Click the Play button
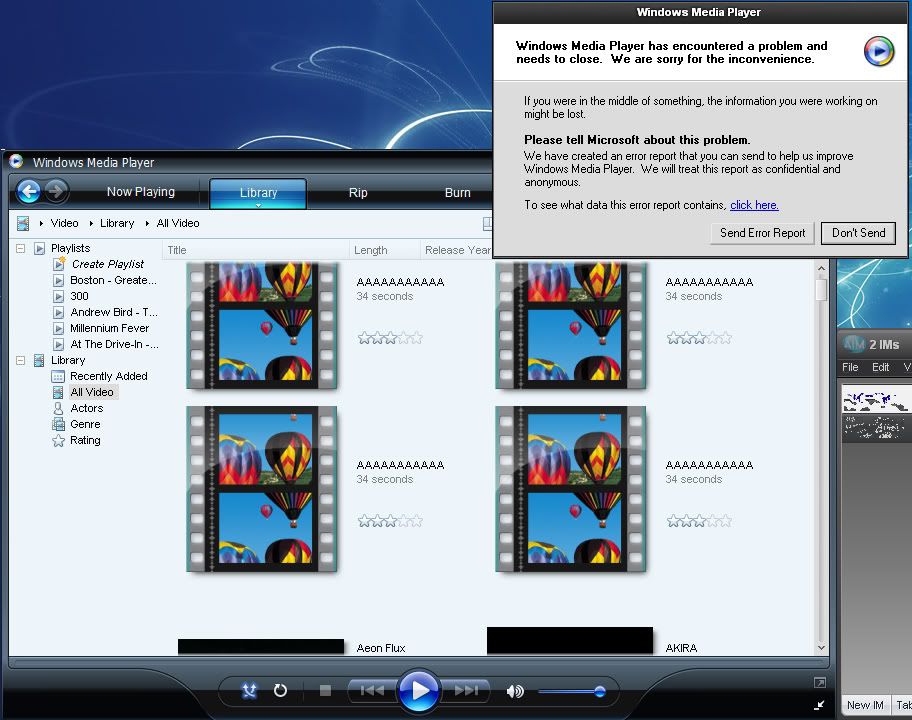 tap(419, 690)
